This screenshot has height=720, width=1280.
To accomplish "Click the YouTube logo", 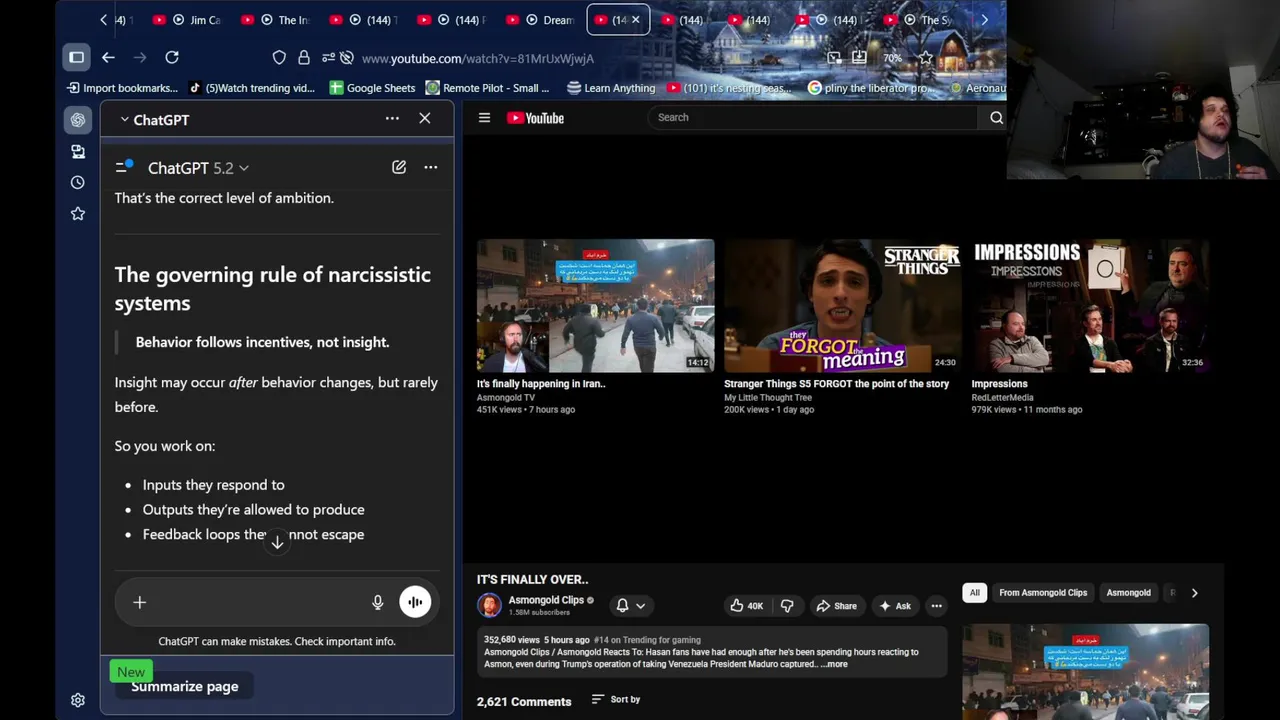I will pyautogui.click(x=535, y=118).
